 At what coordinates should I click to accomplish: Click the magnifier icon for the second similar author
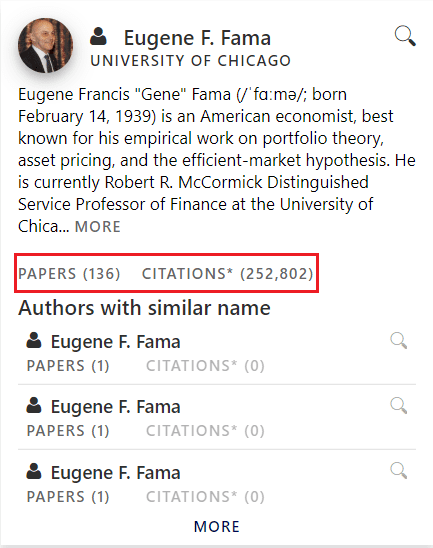[399, 406]
